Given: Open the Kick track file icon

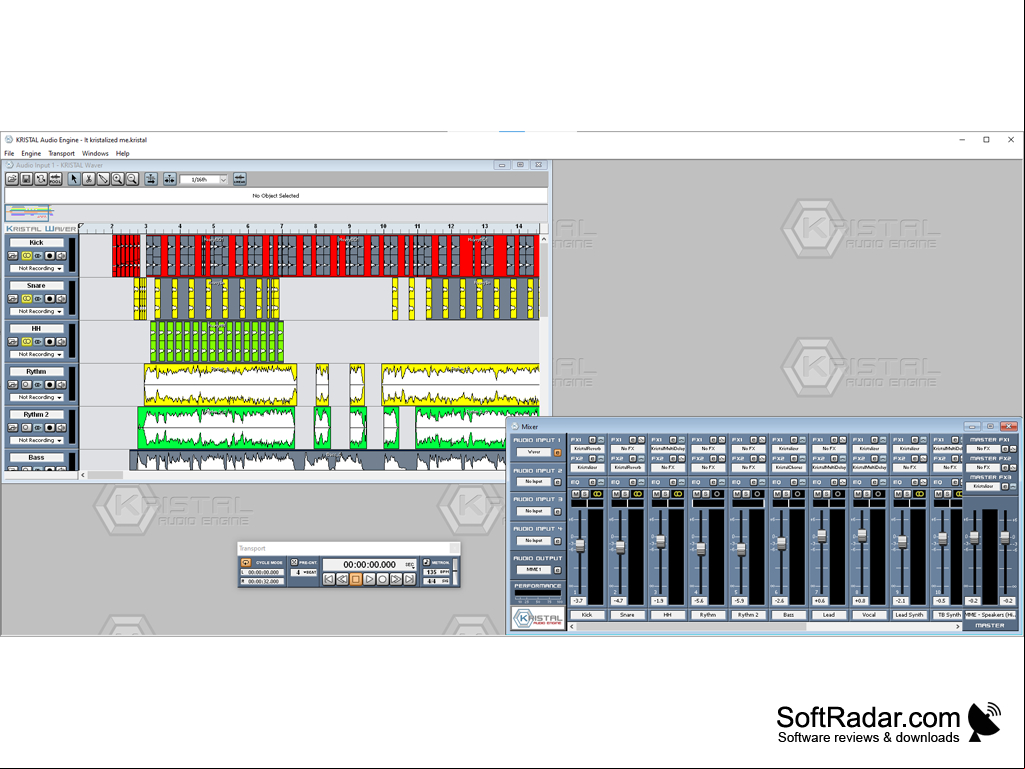Looking at the screenshot, I should click(12, 256).
